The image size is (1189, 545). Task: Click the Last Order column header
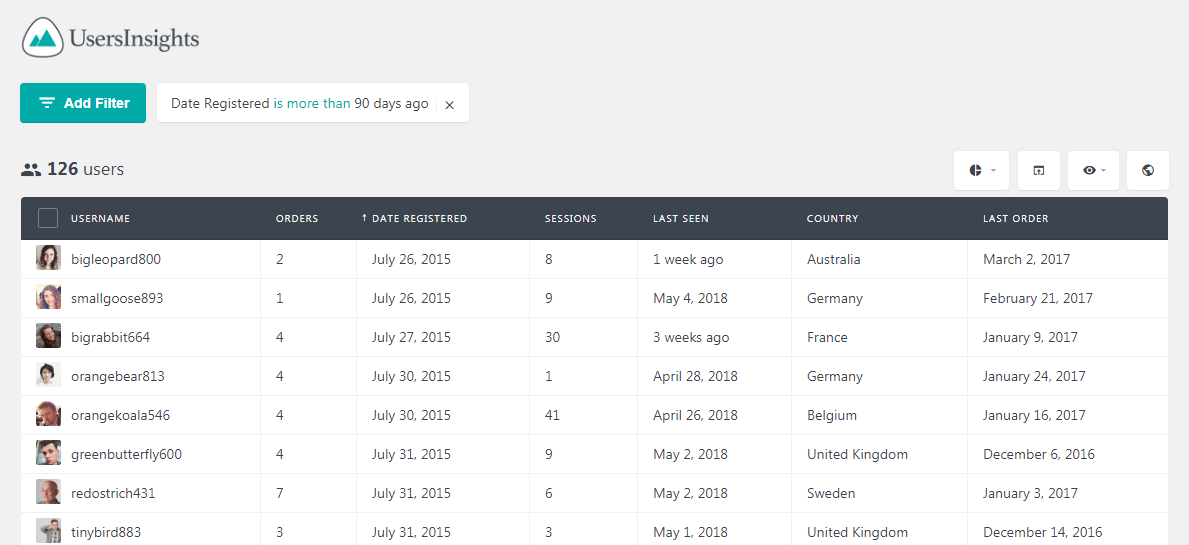tap(1016, 218)
